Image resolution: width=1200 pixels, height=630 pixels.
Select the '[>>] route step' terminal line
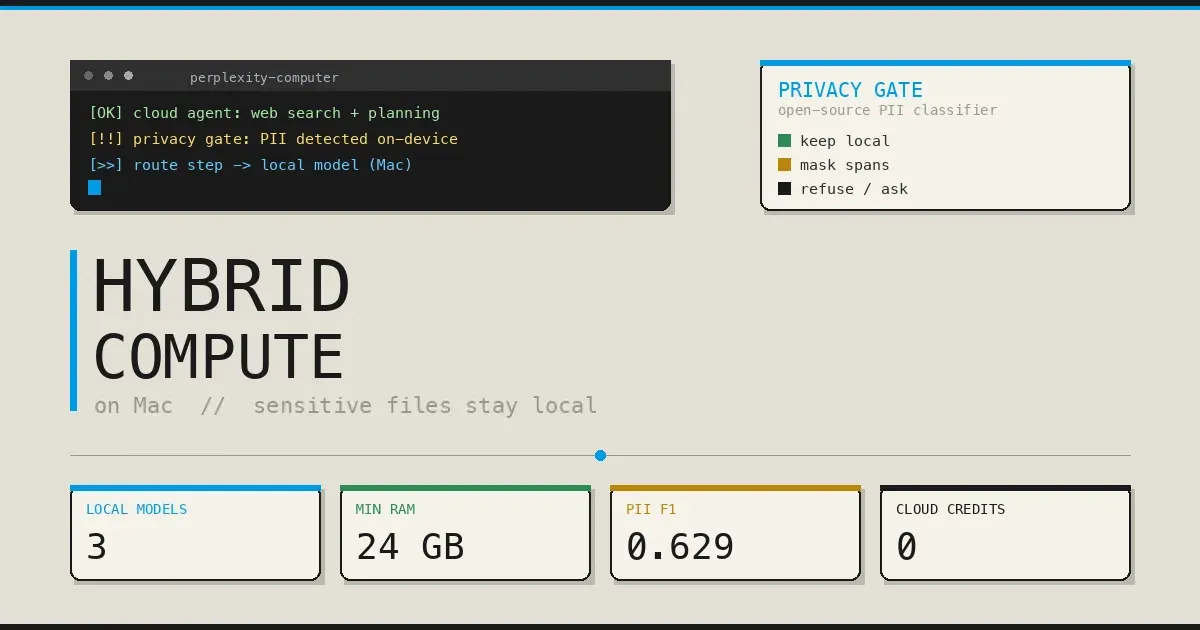click(x=250, y=165)
